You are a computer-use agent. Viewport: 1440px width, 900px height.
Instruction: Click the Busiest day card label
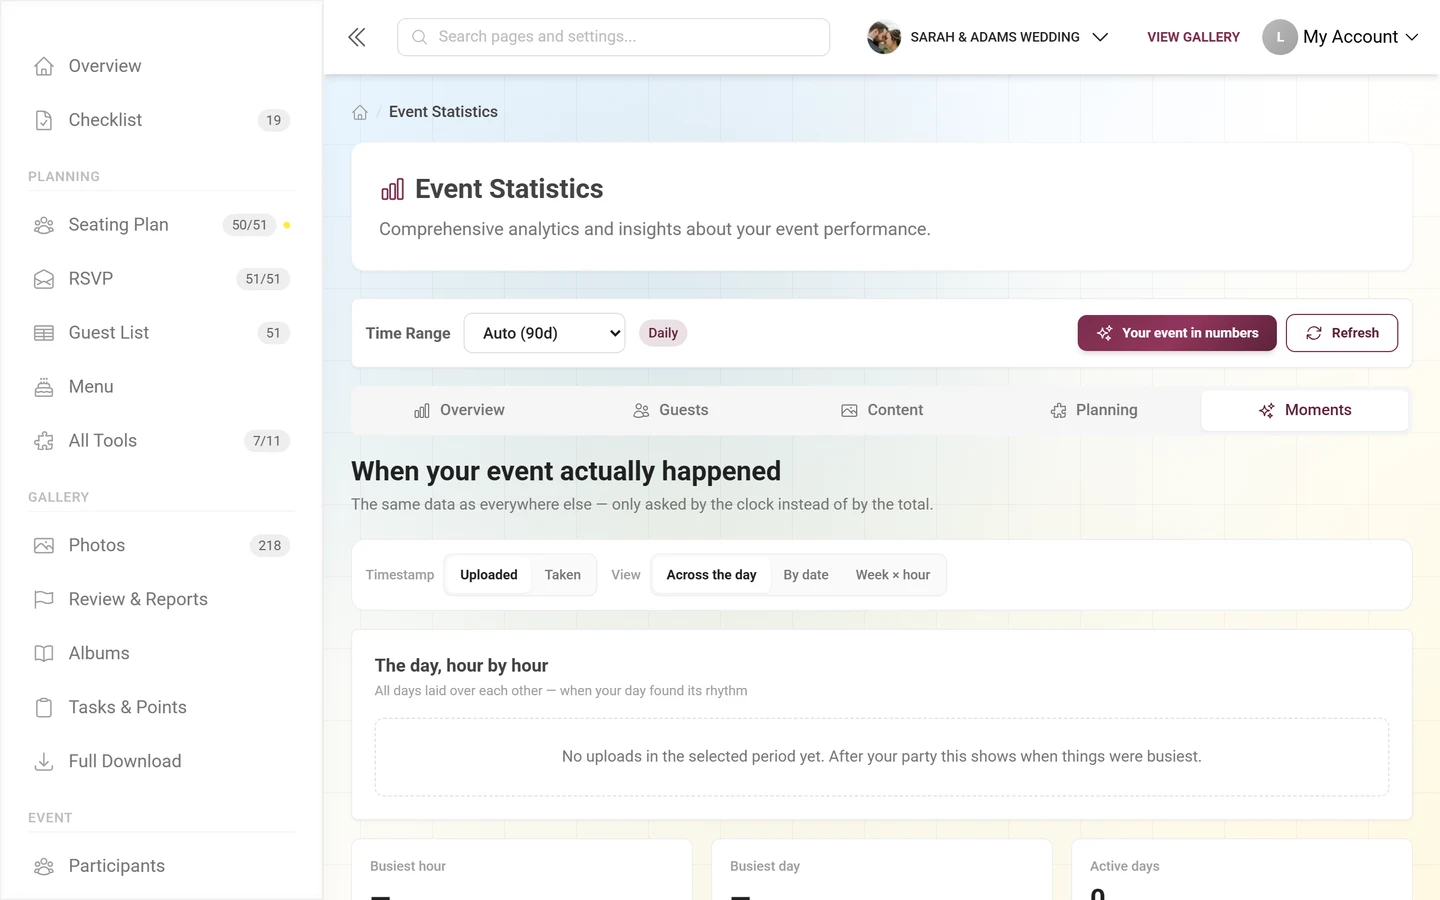tap(765, 866)
